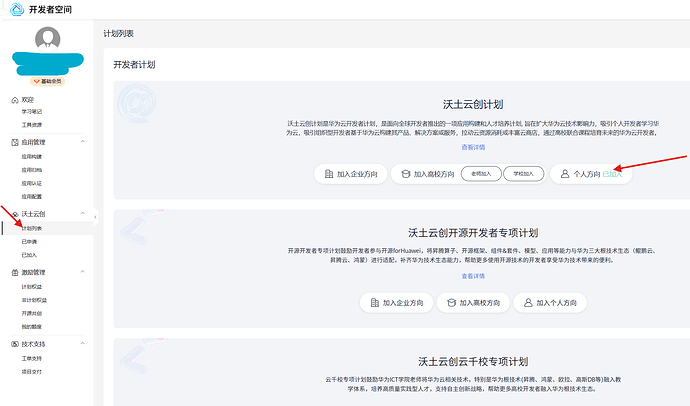Click the 开发者空间 cloud logo

point(17,9)
